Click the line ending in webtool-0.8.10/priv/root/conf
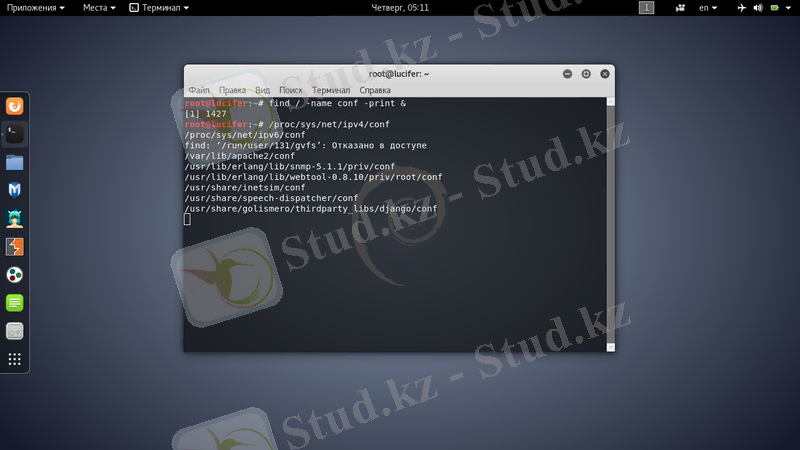This screenshot has height=450, width=800. click(x=313, y=177)
